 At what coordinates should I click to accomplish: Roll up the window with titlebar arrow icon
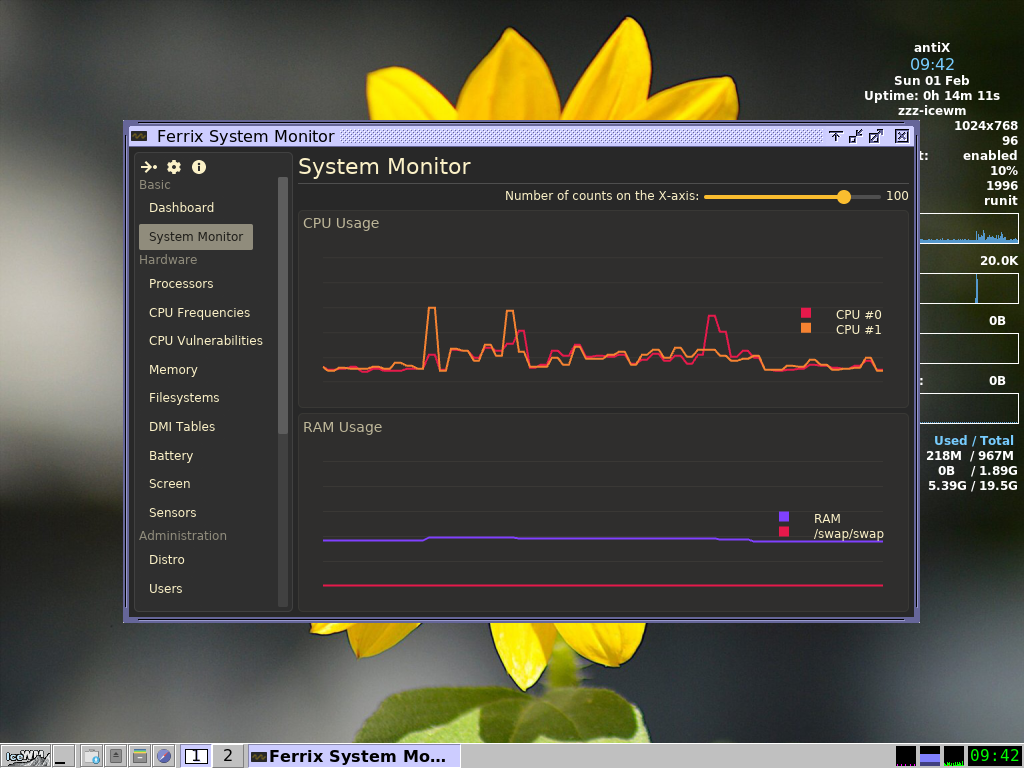point(835,136)
